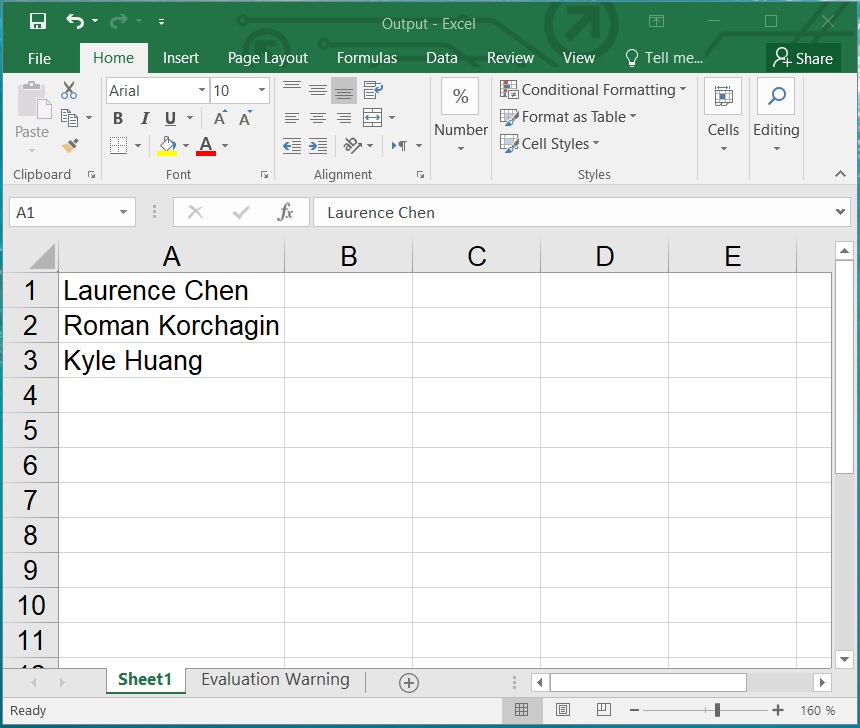Screen dimensions: 860x728
Task: Save the workbook via Quick Access toolbar
Action: pyautogui.click(x=38, y=20)
